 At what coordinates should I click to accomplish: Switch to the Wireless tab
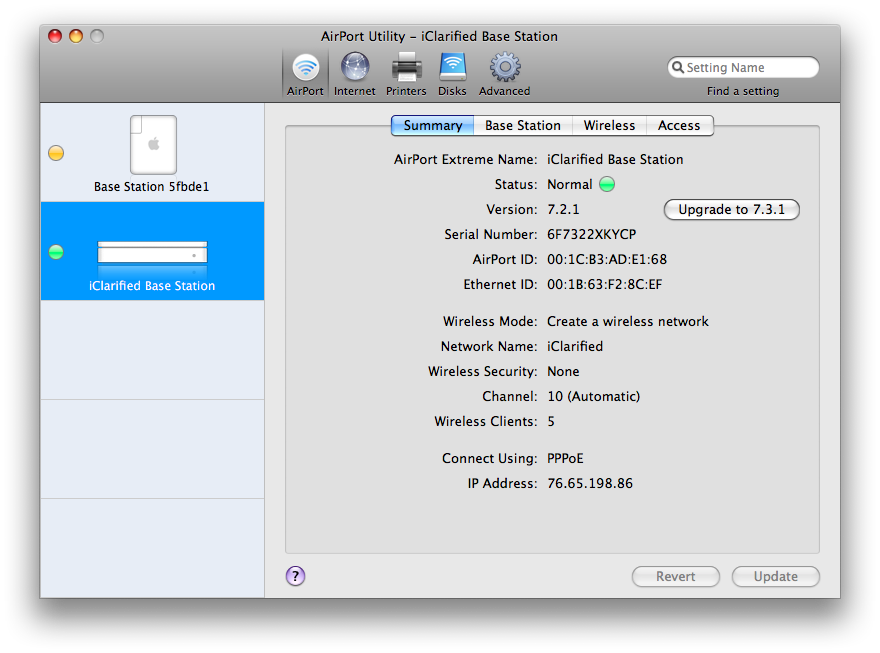[609, 126]
